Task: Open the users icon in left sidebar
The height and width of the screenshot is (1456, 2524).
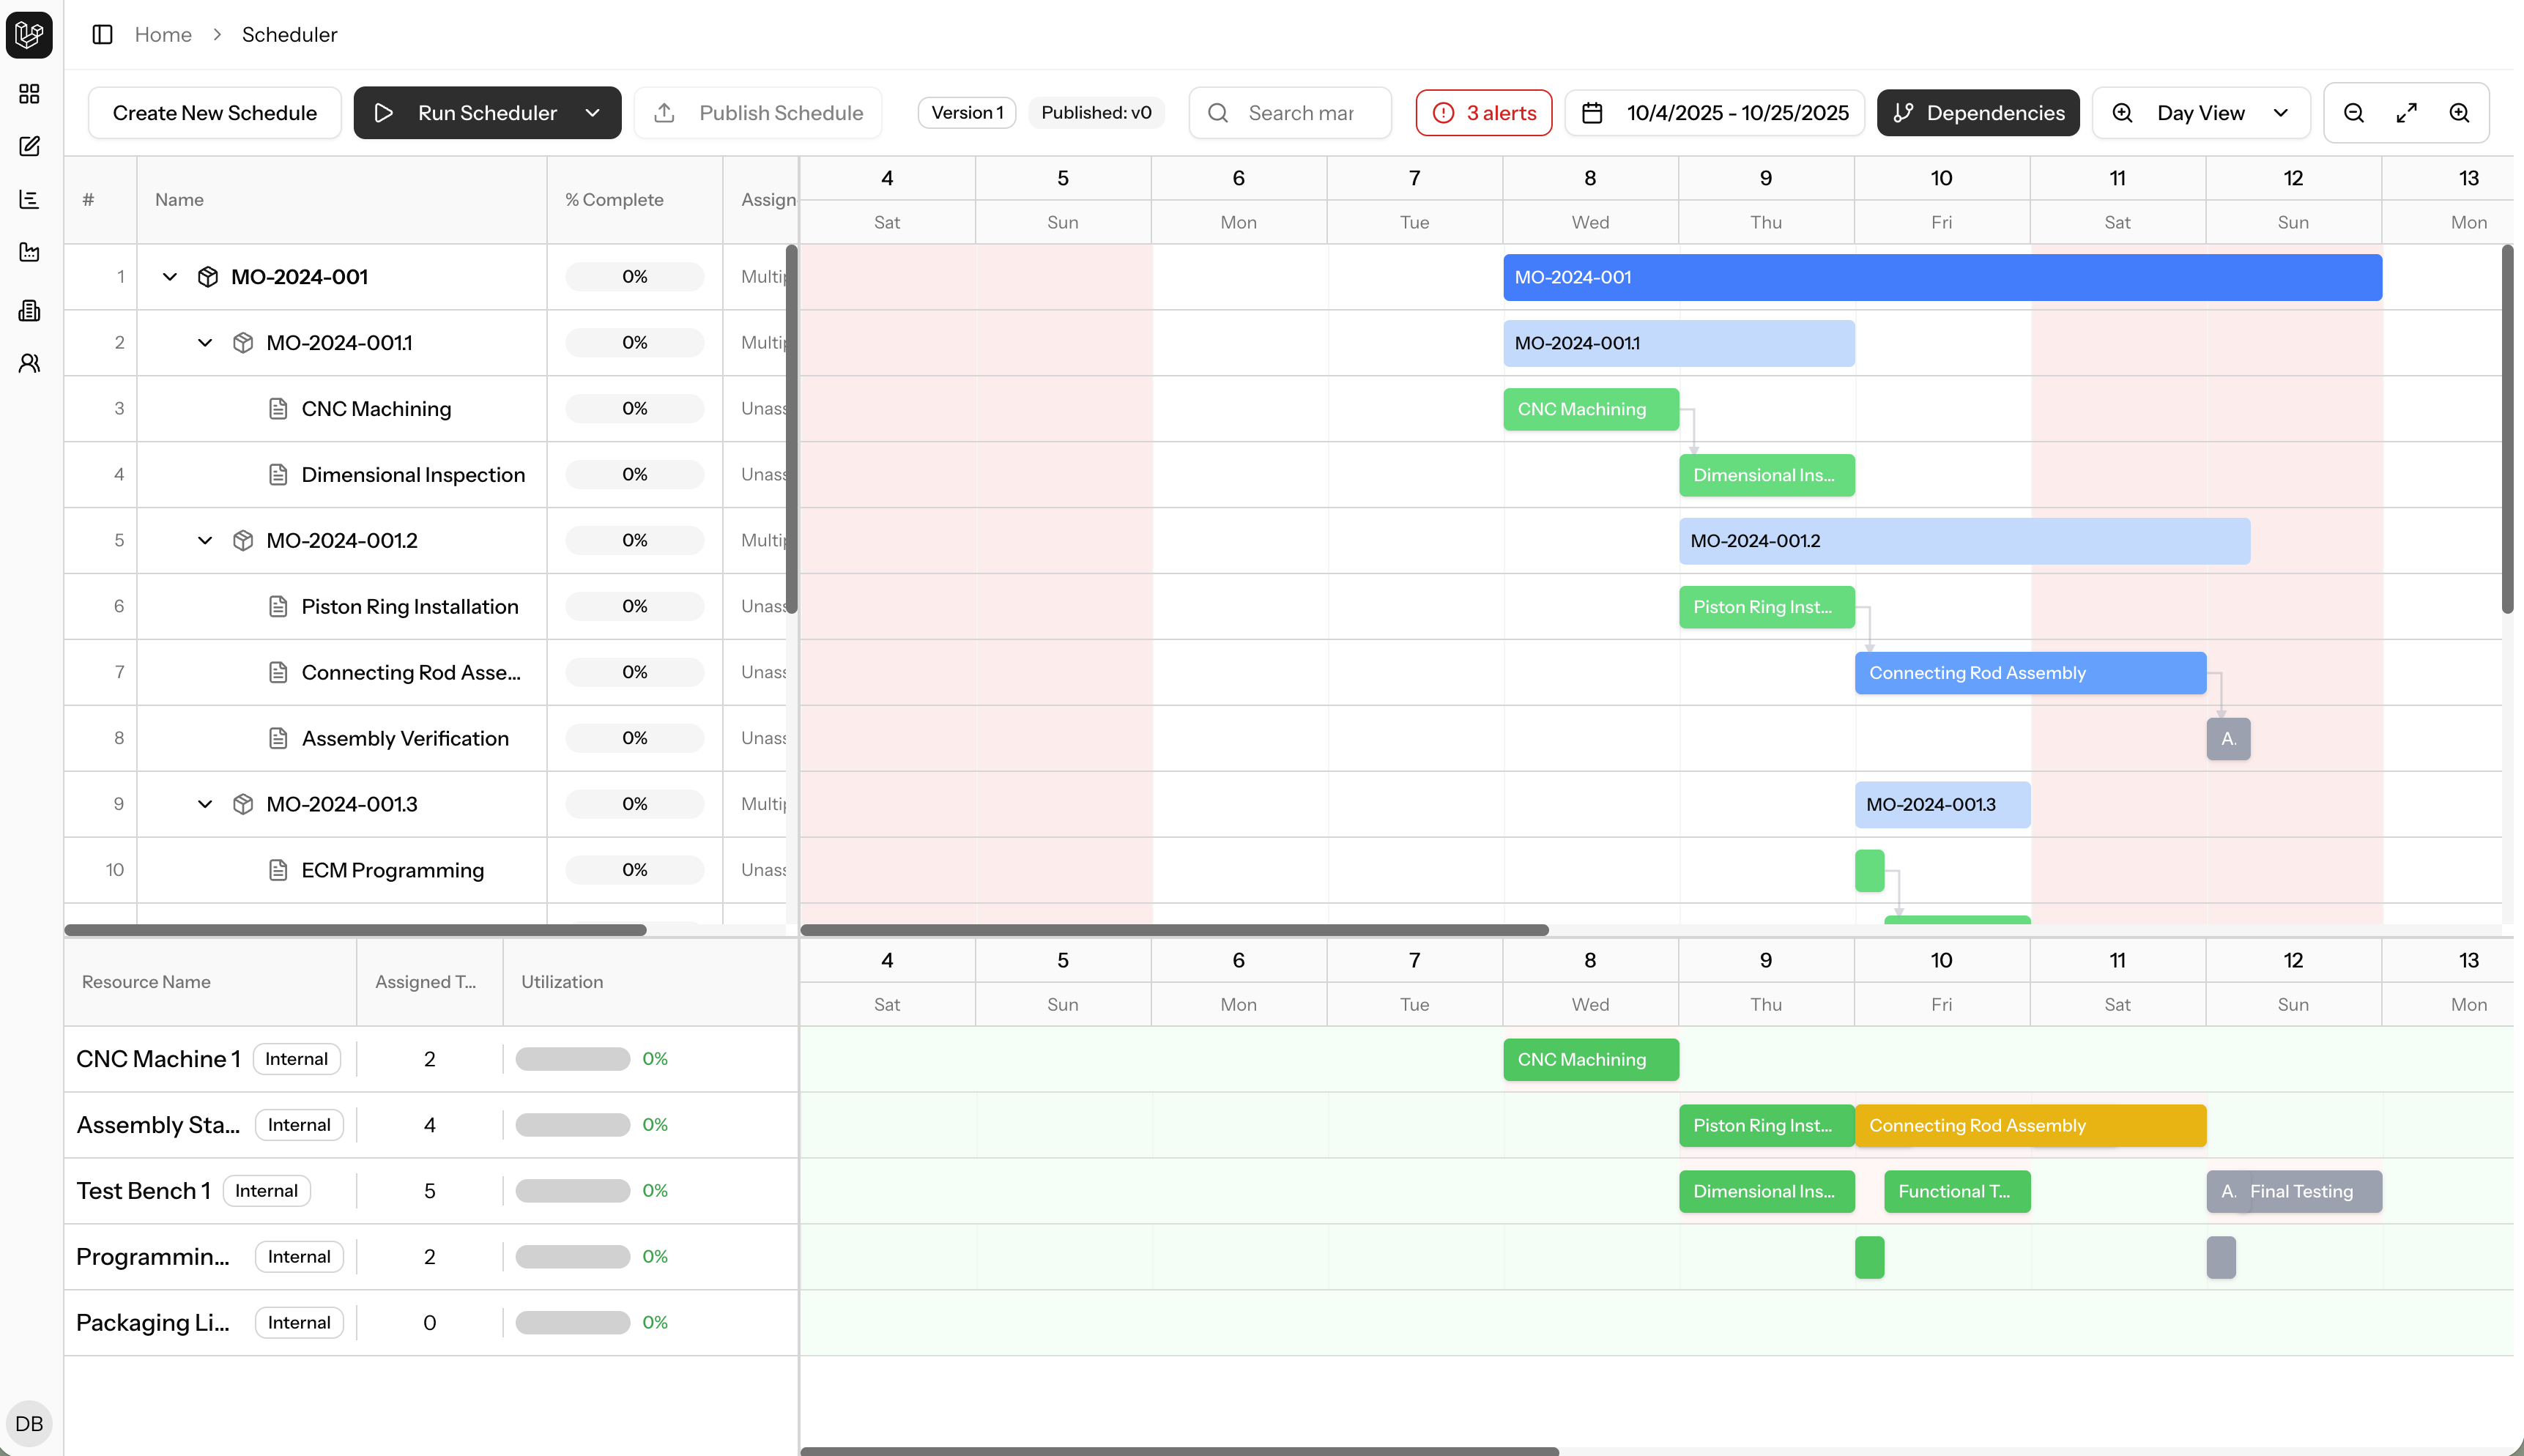Action: pos(29,363)
